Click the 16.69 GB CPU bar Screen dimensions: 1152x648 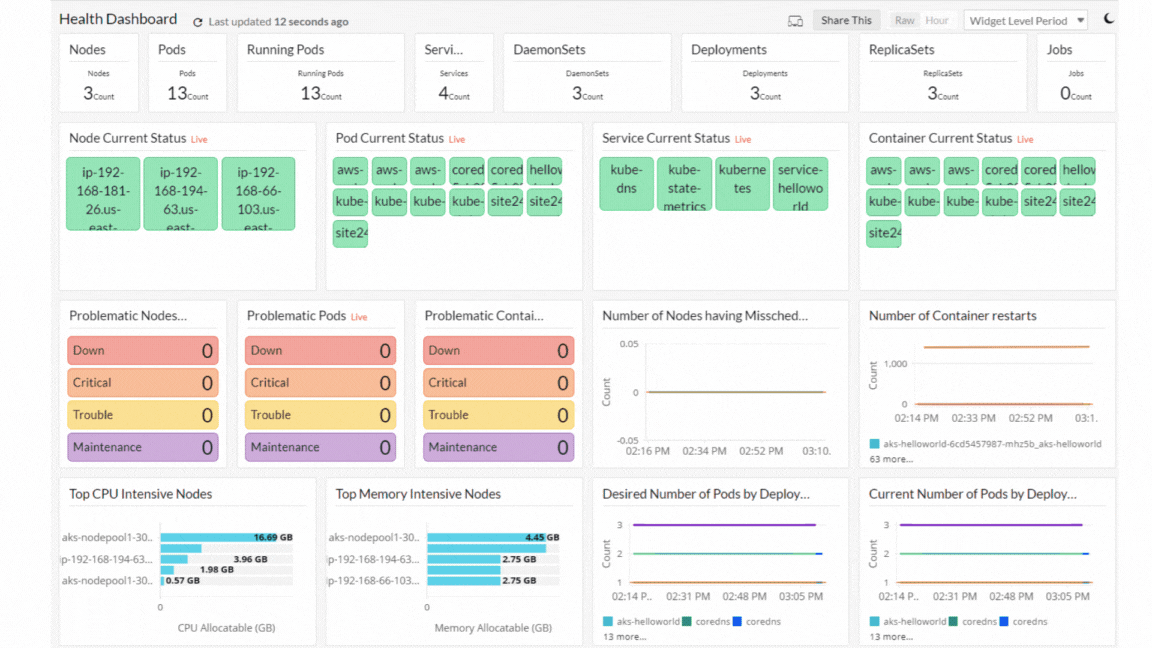(x=217, y=538)
